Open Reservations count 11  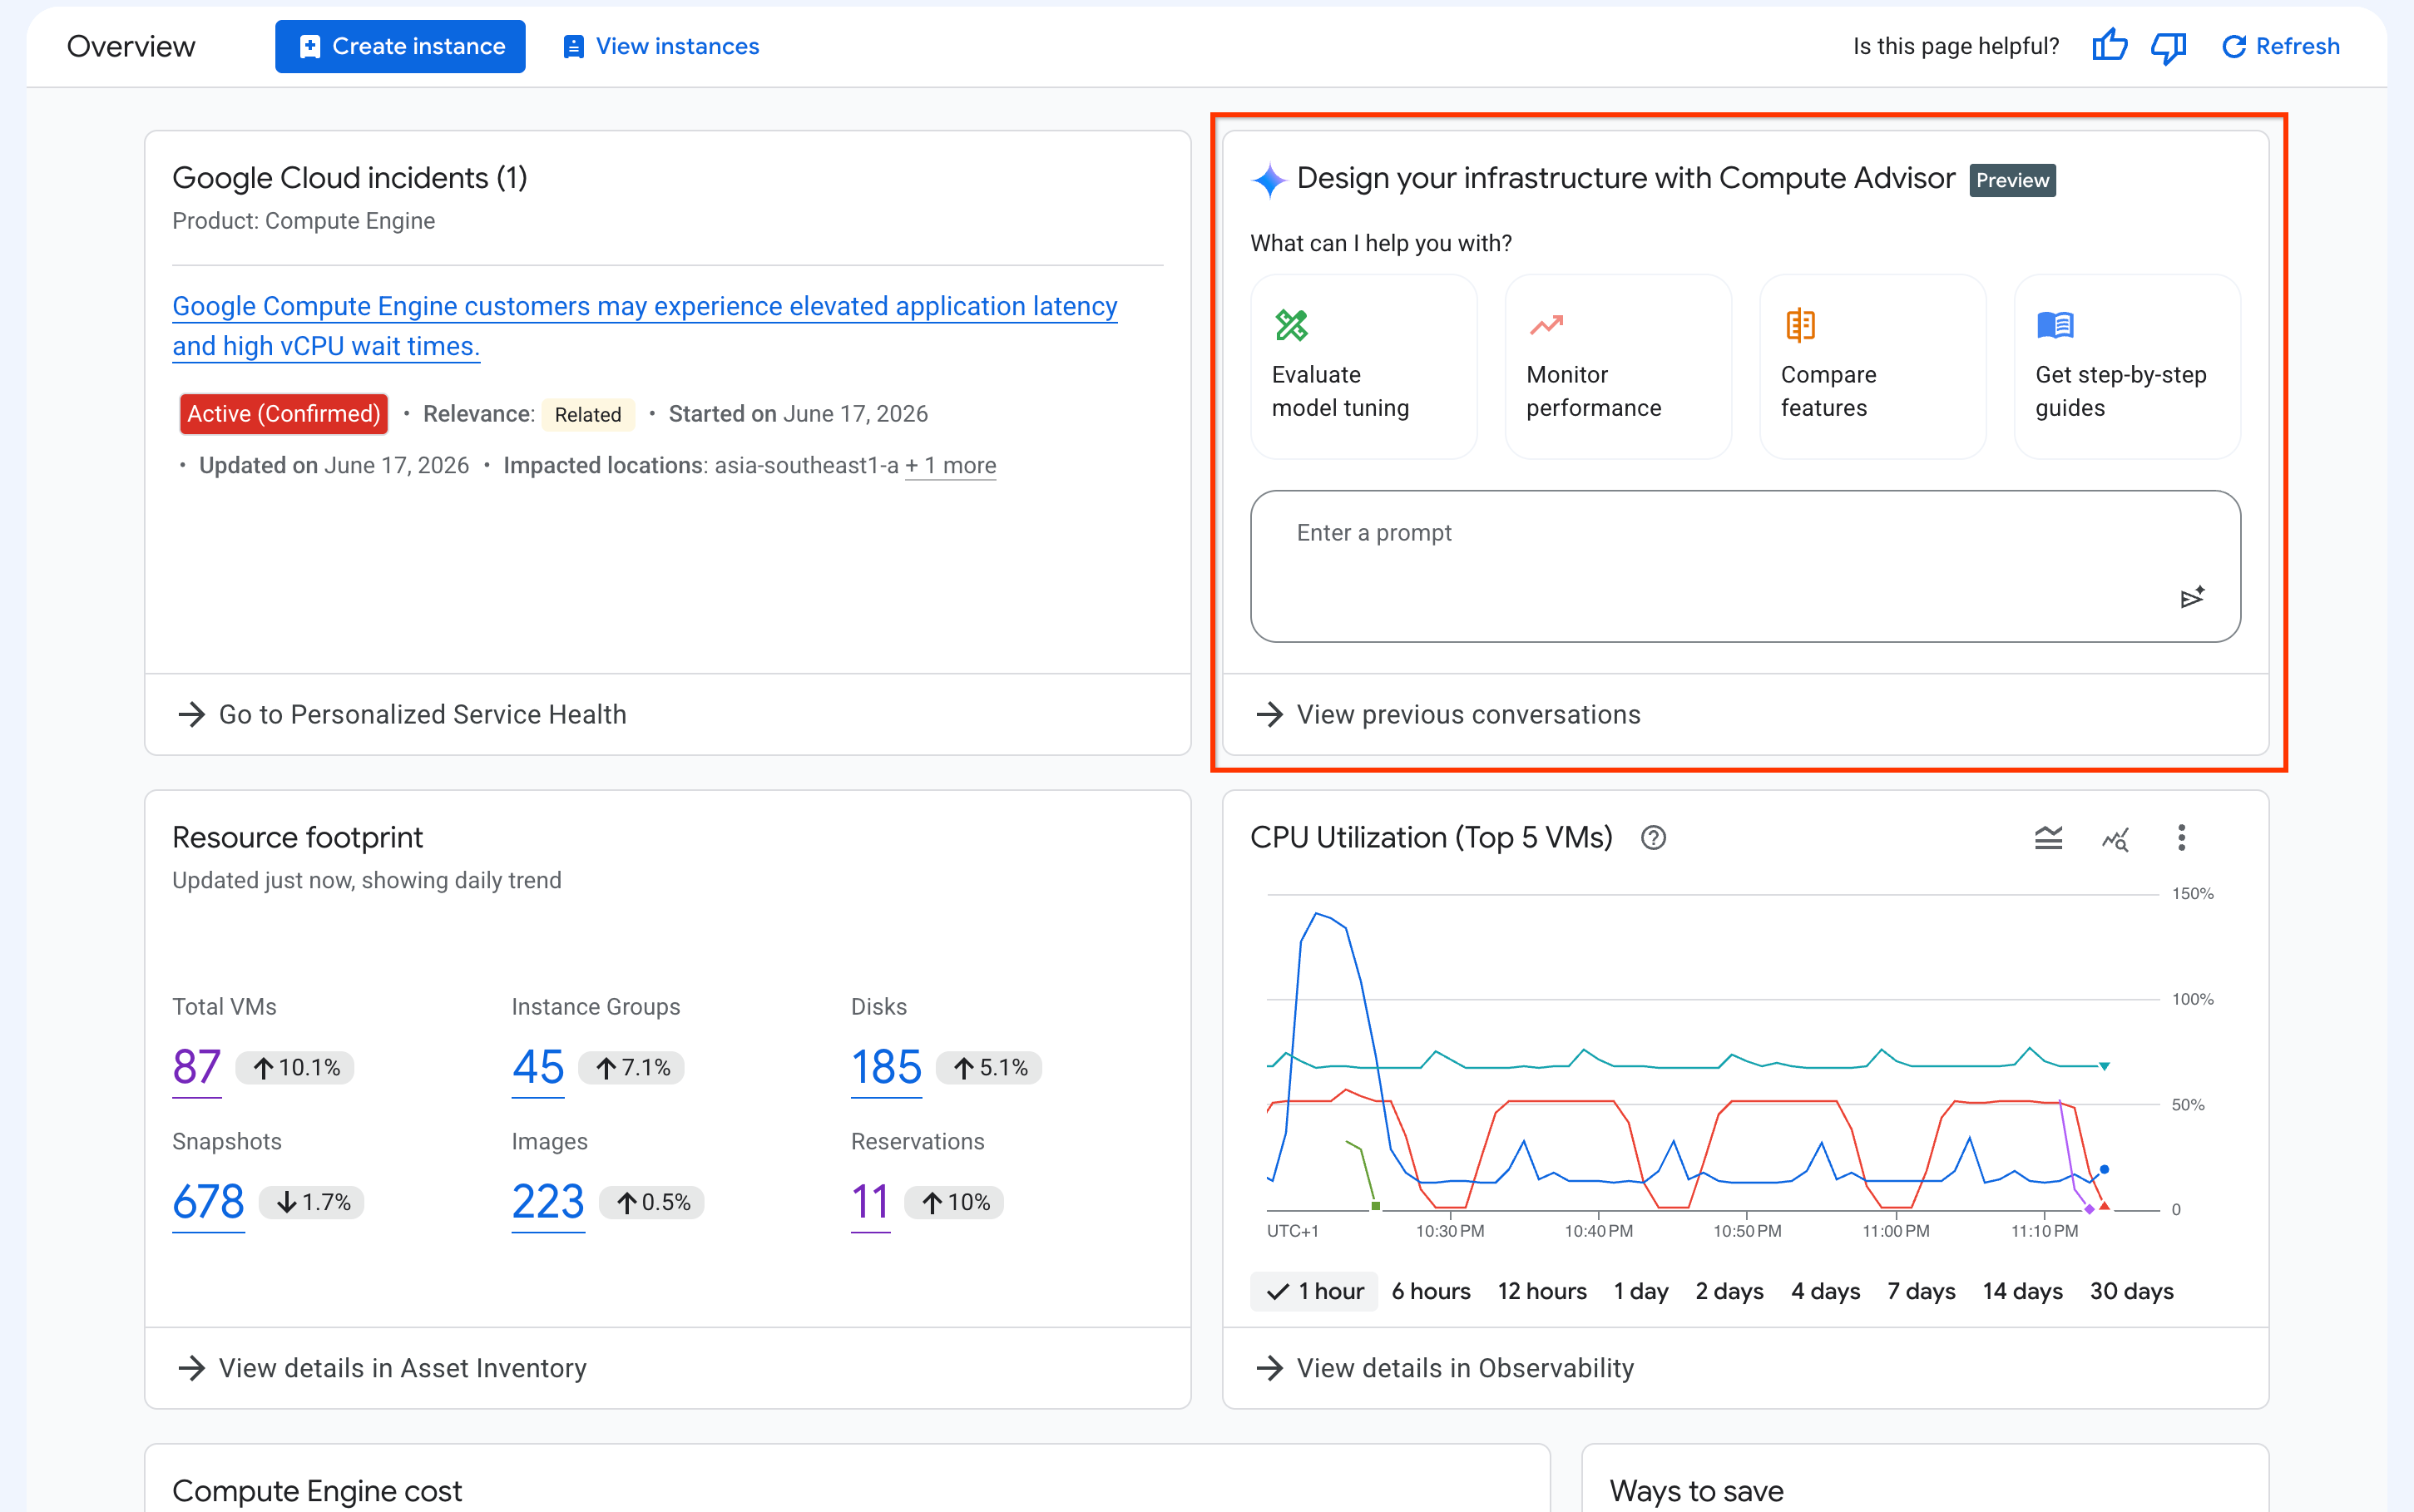click(870, 1201)
